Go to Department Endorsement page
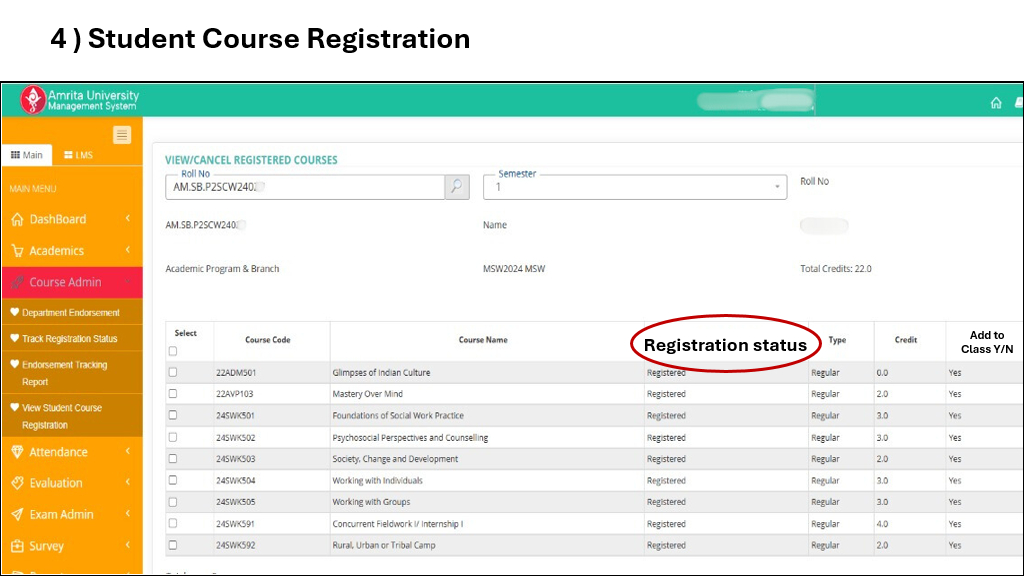Viewport: 1024px width, 576px height. pyautogui.click(x=70, y=313)
